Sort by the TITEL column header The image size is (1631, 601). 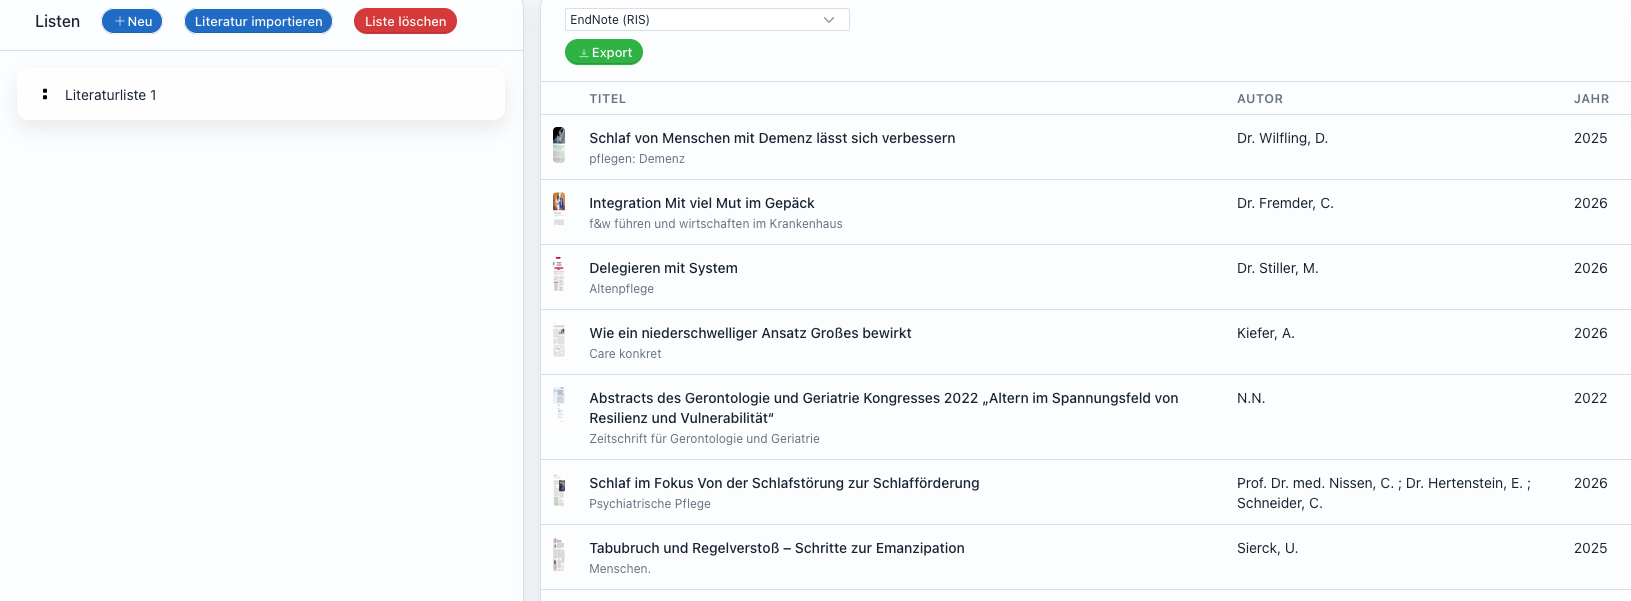(x=607, y=99)
